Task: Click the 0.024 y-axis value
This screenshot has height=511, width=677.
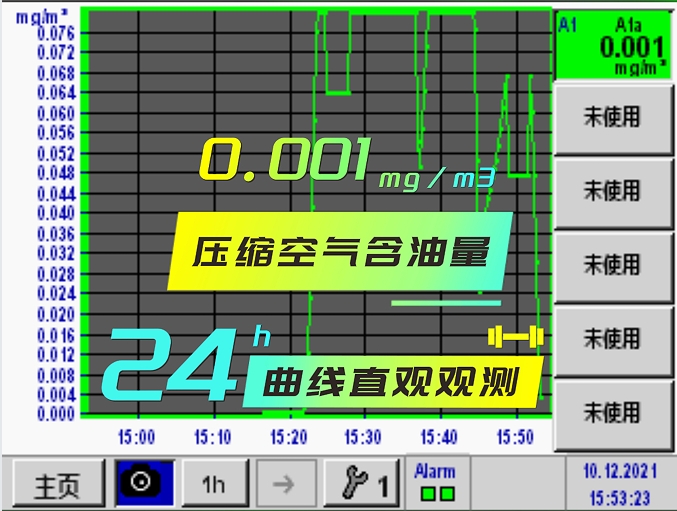Action: [56, 293]
